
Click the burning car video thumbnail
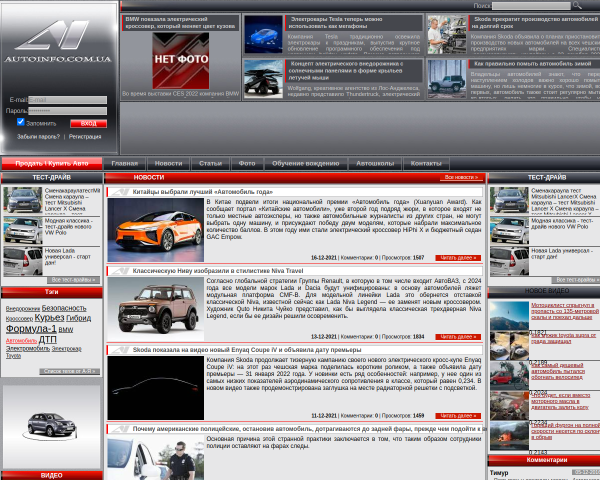coord(509,436)
